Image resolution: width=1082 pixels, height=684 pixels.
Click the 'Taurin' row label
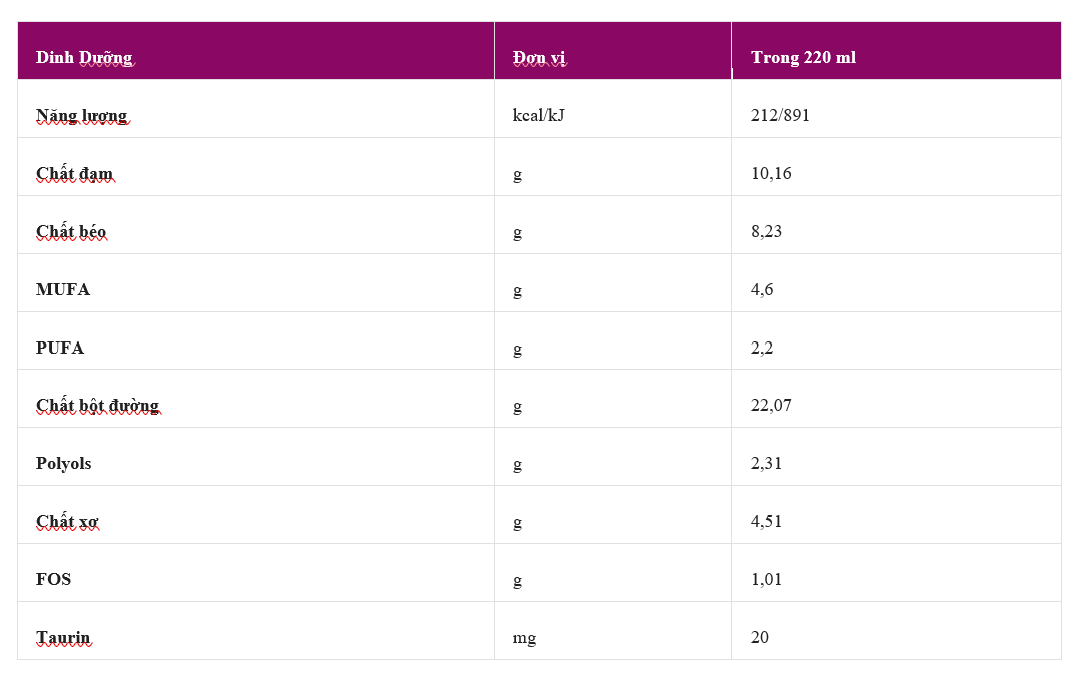63,637
